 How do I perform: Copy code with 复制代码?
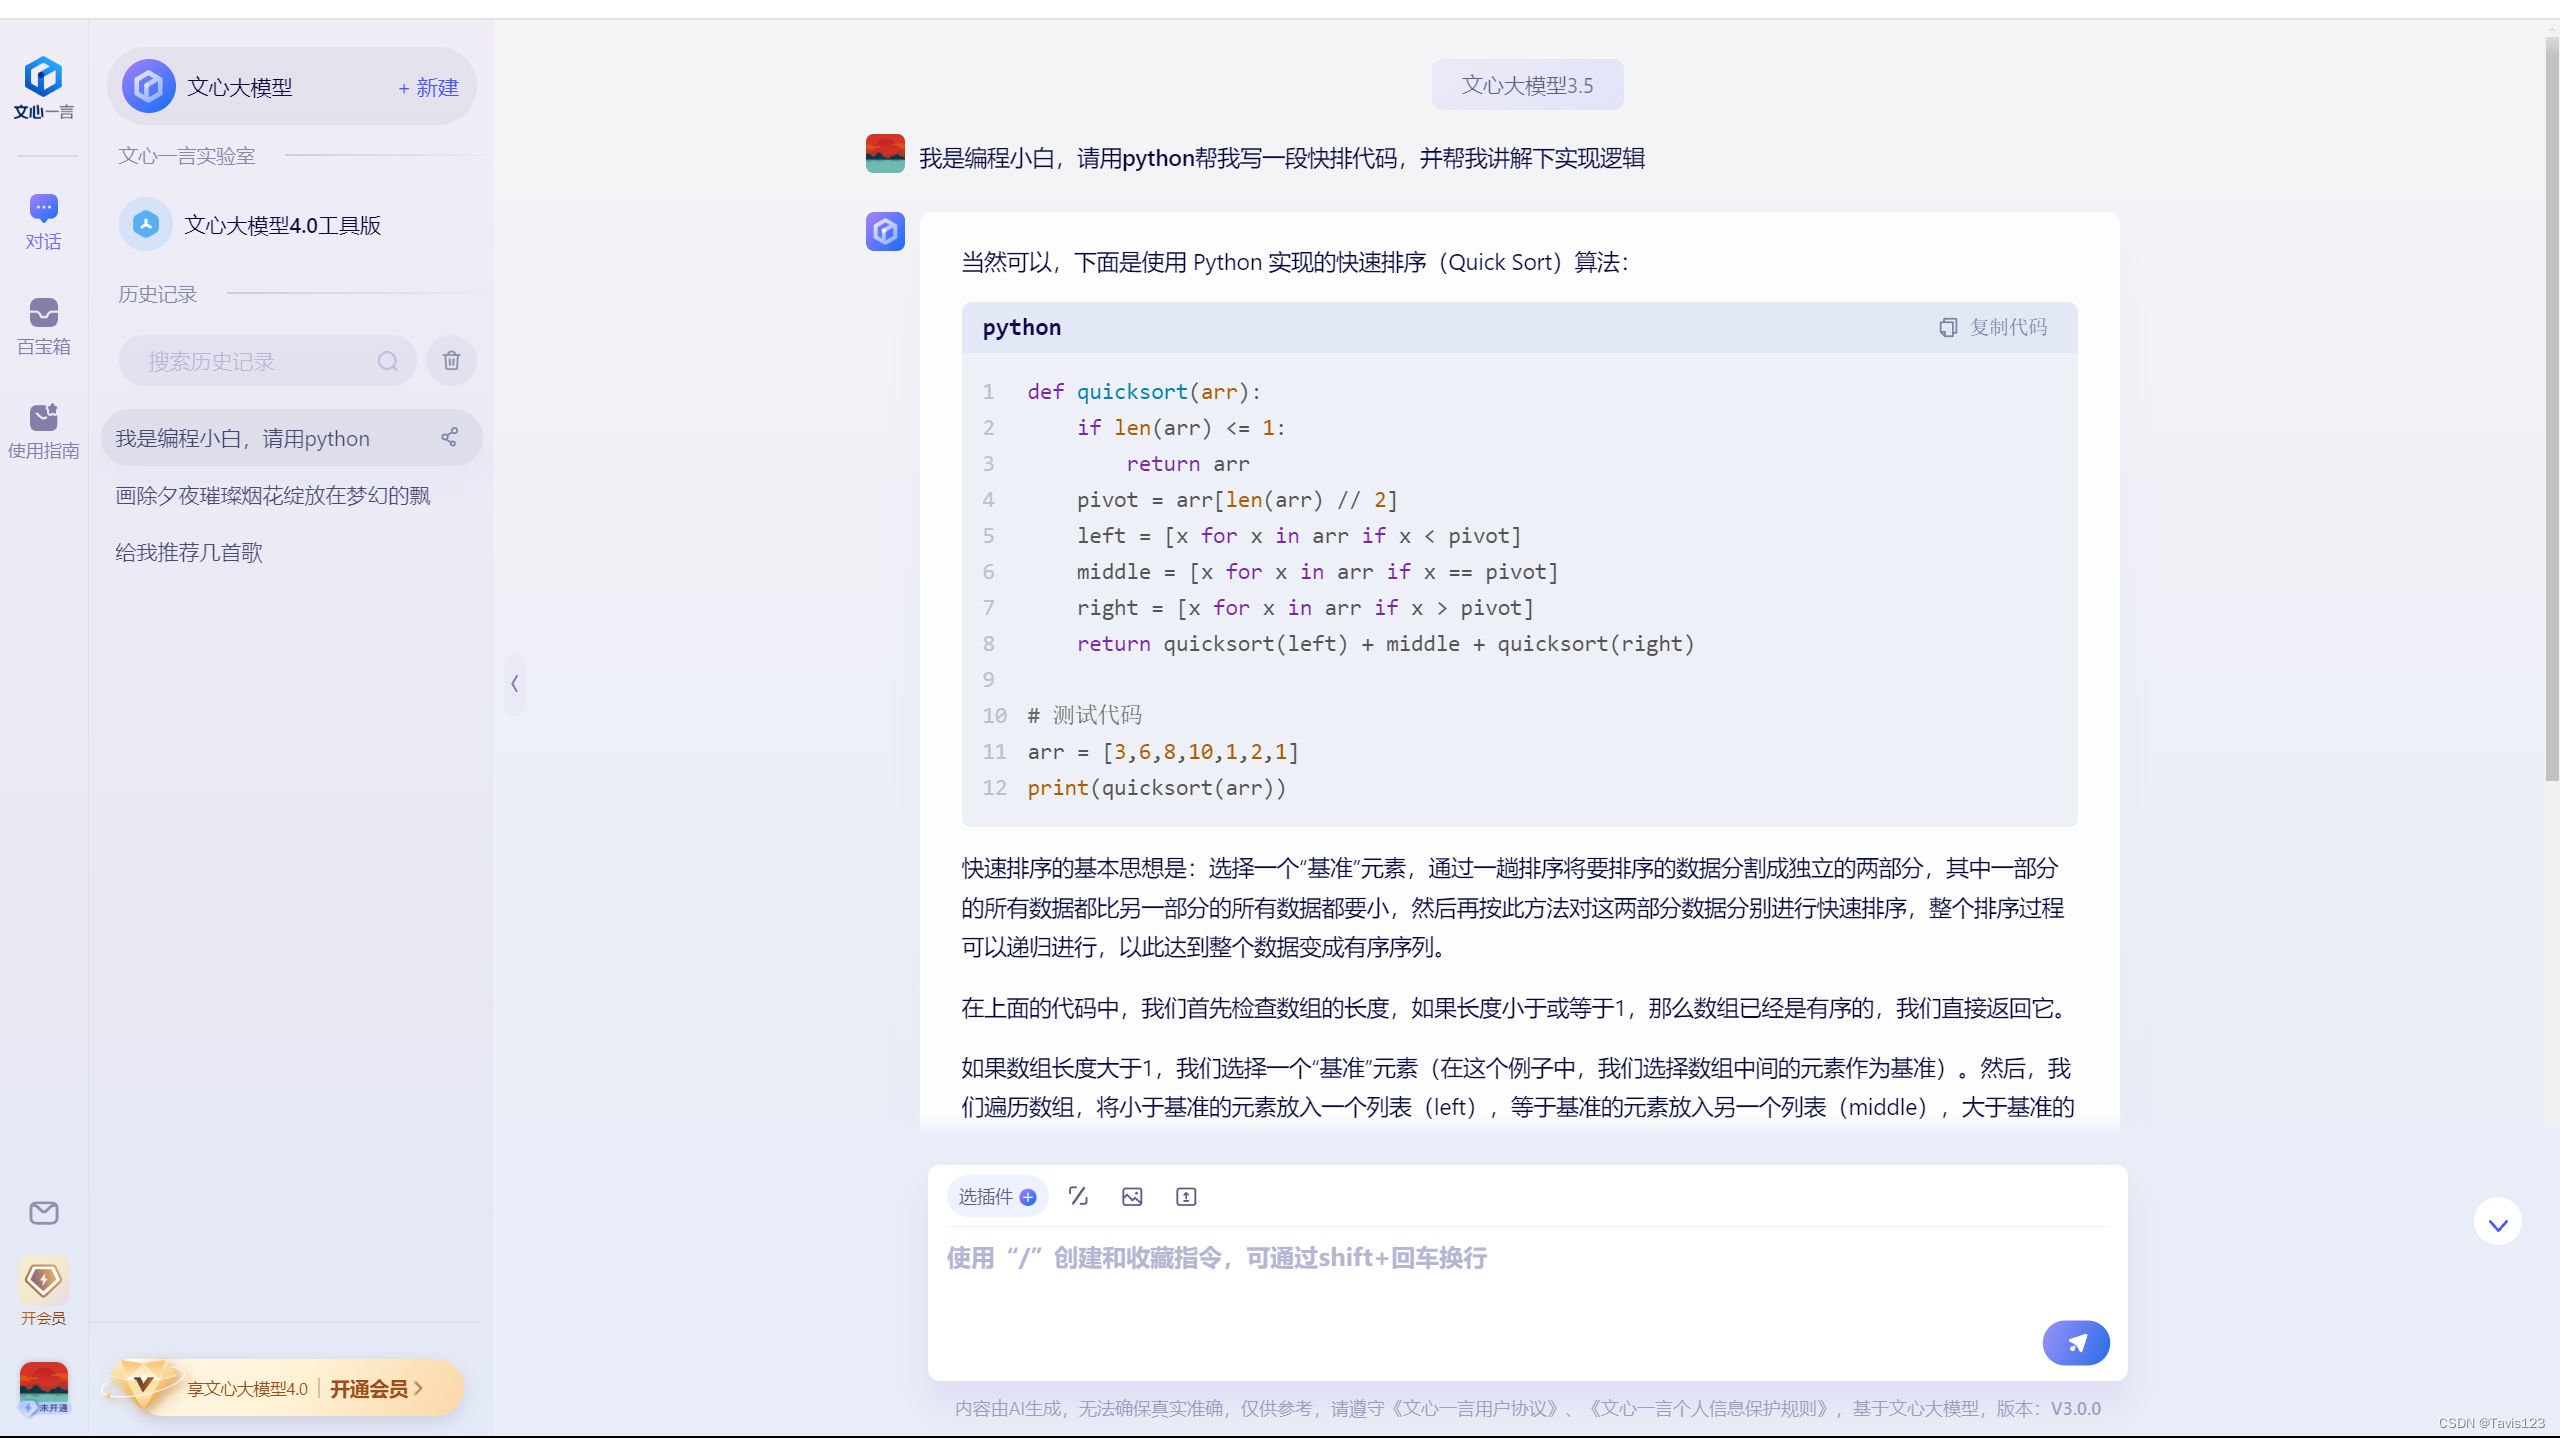(x=1993, y=327)
